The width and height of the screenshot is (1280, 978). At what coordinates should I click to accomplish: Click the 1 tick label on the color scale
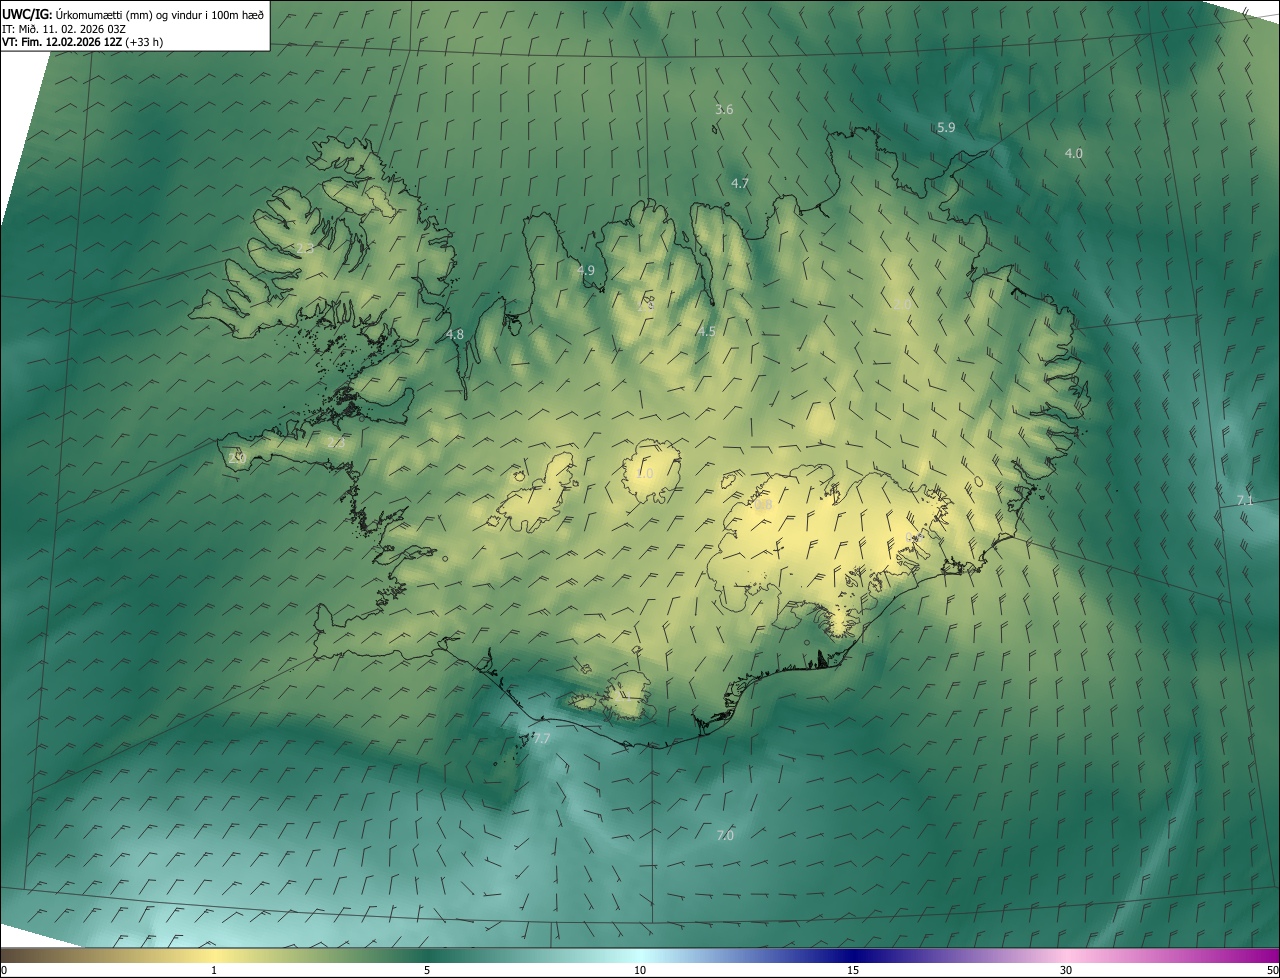tap(214, 970)
